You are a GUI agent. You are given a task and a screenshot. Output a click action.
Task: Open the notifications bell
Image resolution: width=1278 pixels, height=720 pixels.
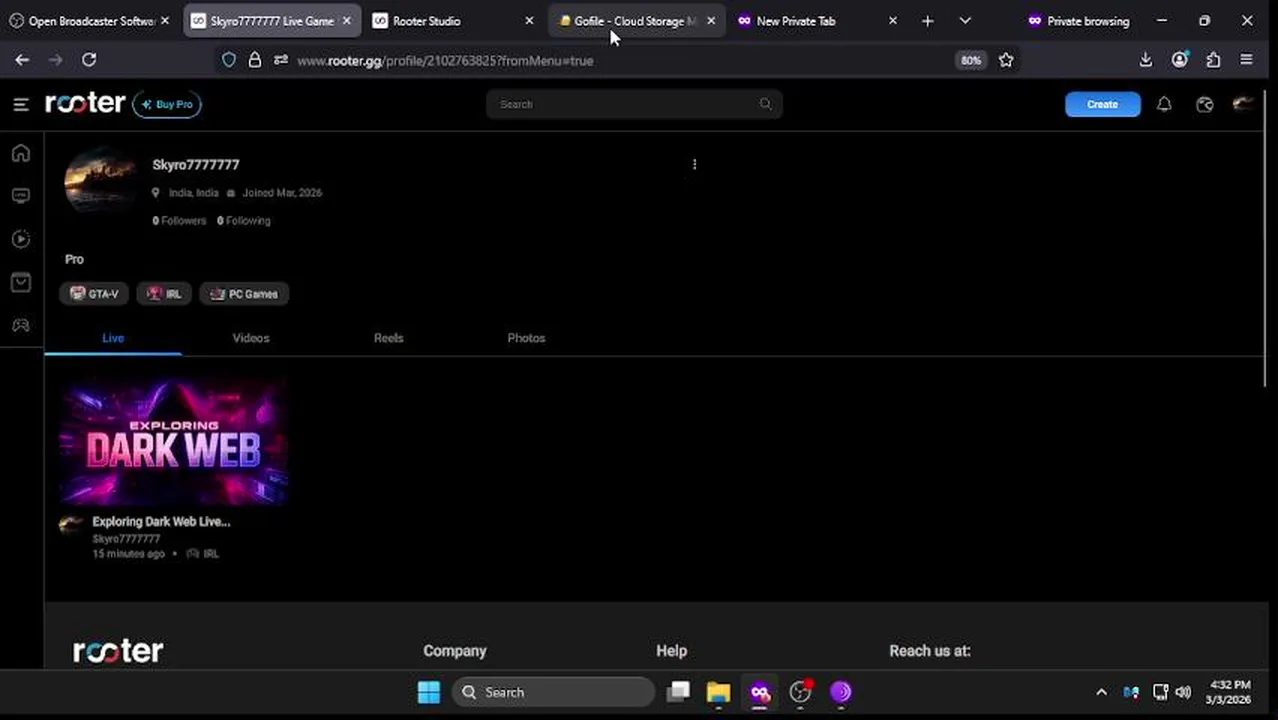click(1164, 104)
